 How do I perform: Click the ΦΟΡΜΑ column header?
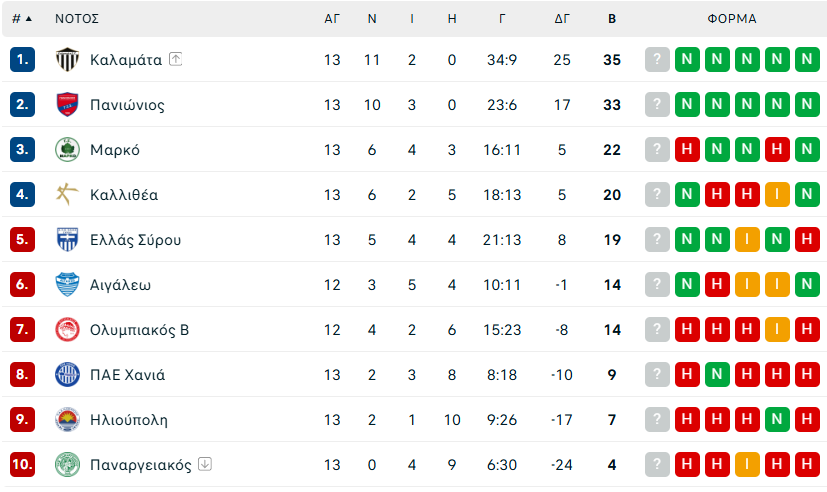click(x=732, y=18)
